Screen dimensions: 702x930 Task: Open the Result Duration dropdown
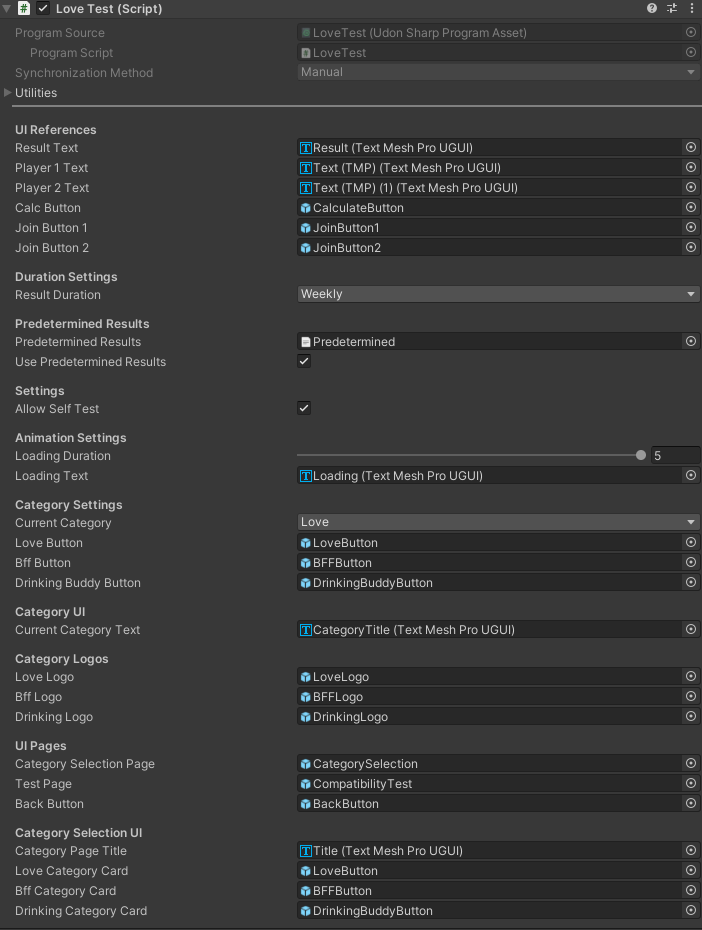(498, 294)
